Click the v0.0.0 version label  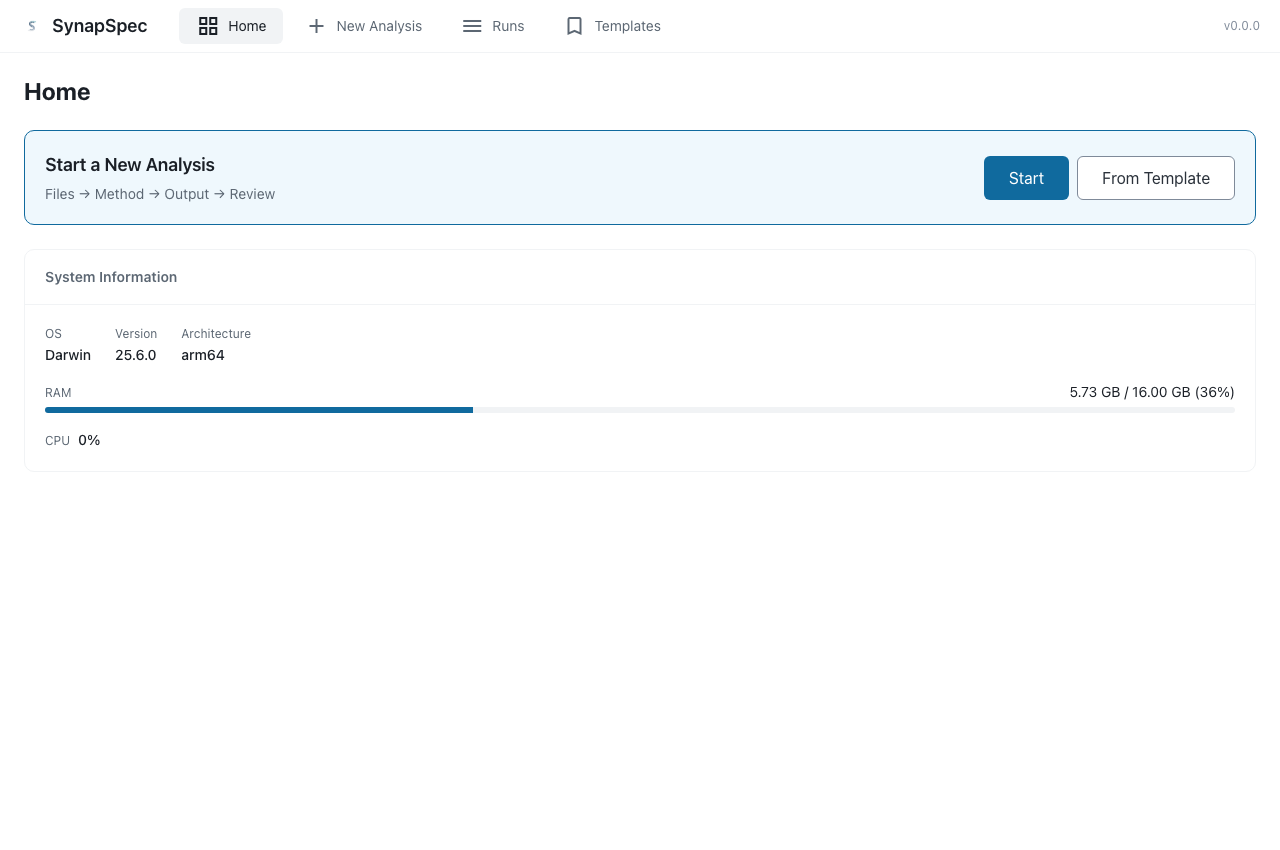[1242, 26]
